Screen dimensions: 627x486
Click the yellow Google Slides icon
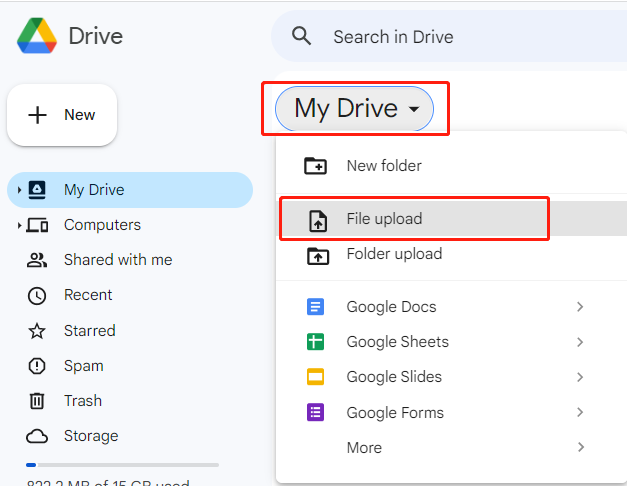(315, 377)
